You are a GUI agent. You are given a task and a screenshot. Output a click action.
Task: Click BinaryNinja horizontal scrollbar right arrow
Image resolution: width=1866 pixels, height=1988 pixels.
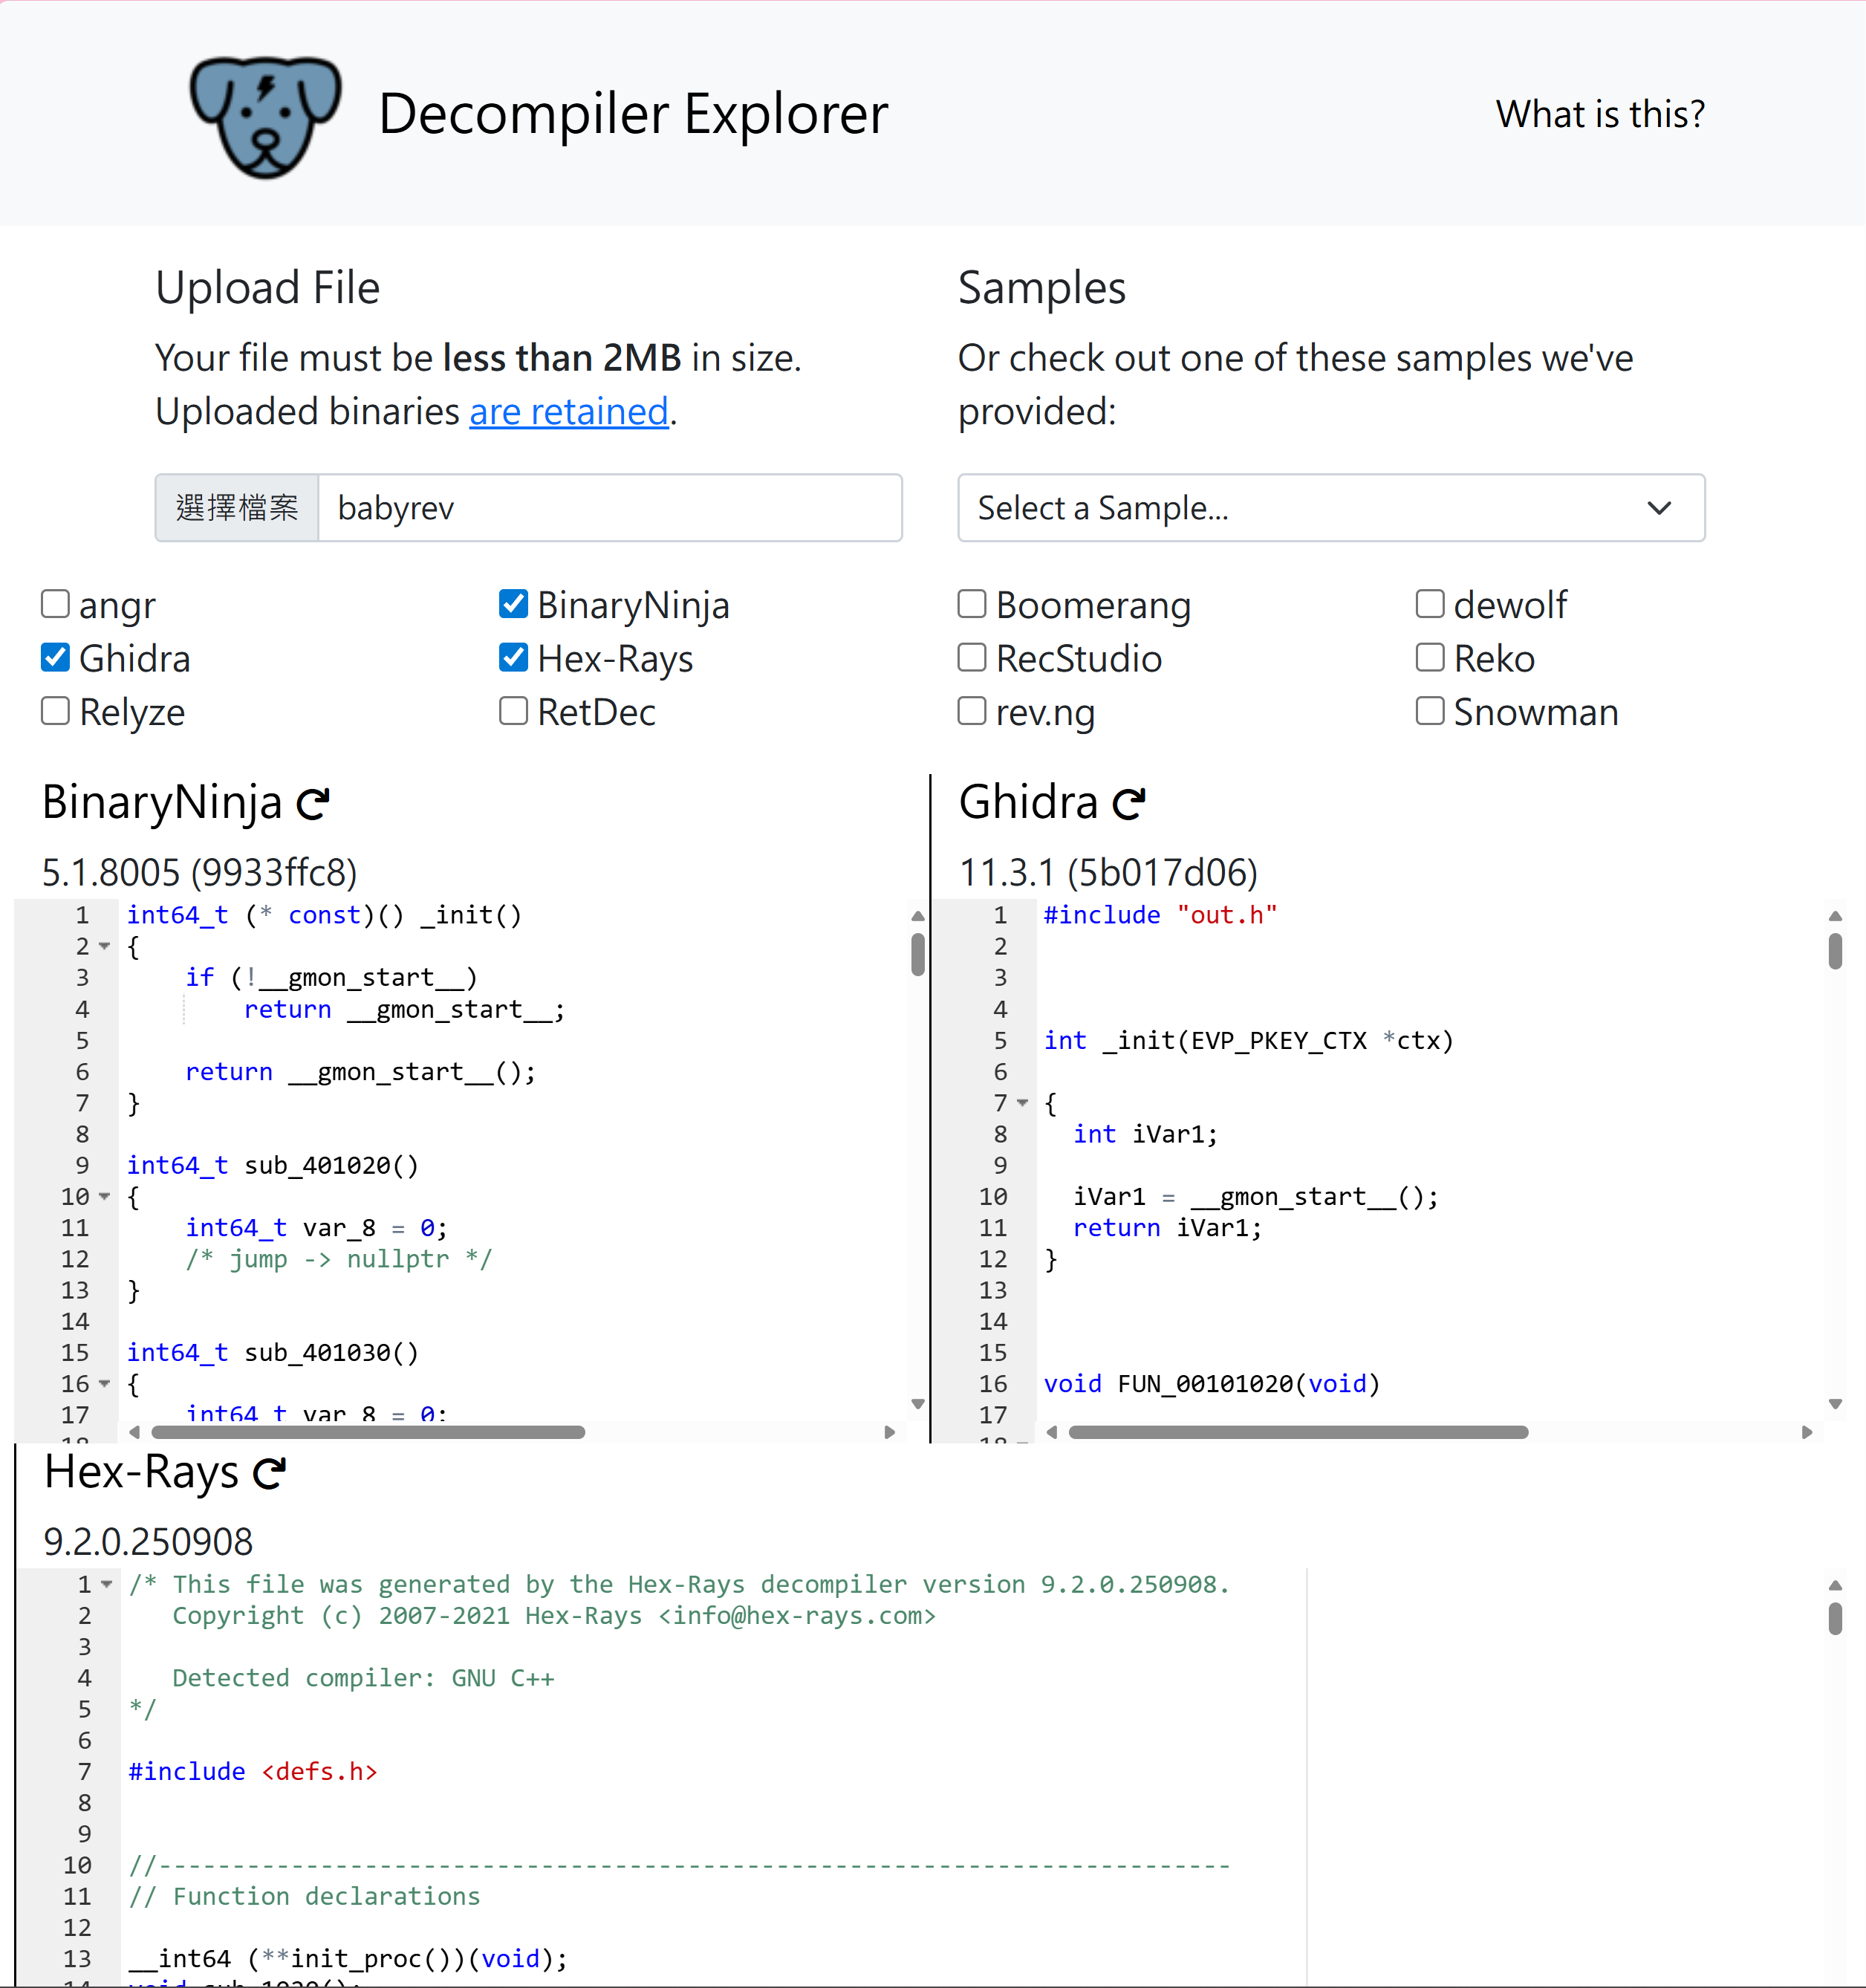click(x=889, y=1432)
